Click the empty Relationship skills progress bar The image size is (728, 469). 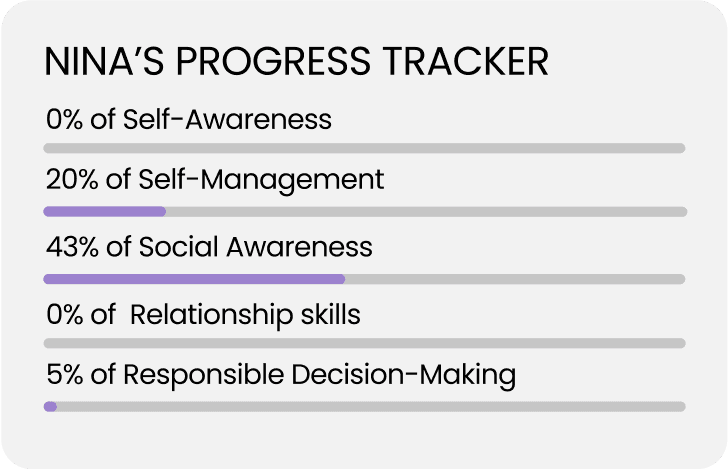365,343
